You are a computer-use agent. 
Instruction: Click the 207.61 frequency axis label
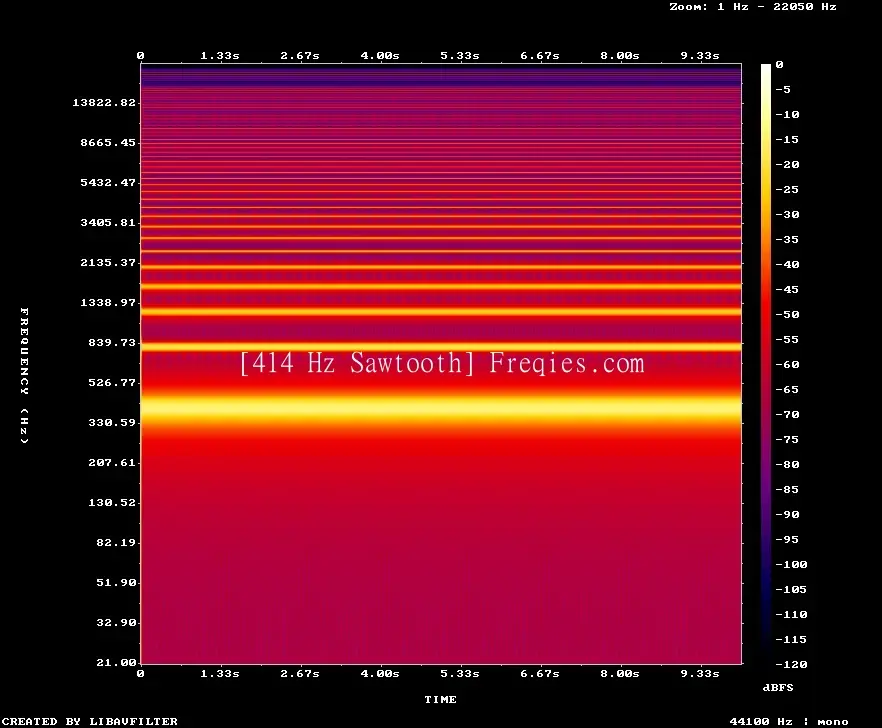click(x=112, y=462)
